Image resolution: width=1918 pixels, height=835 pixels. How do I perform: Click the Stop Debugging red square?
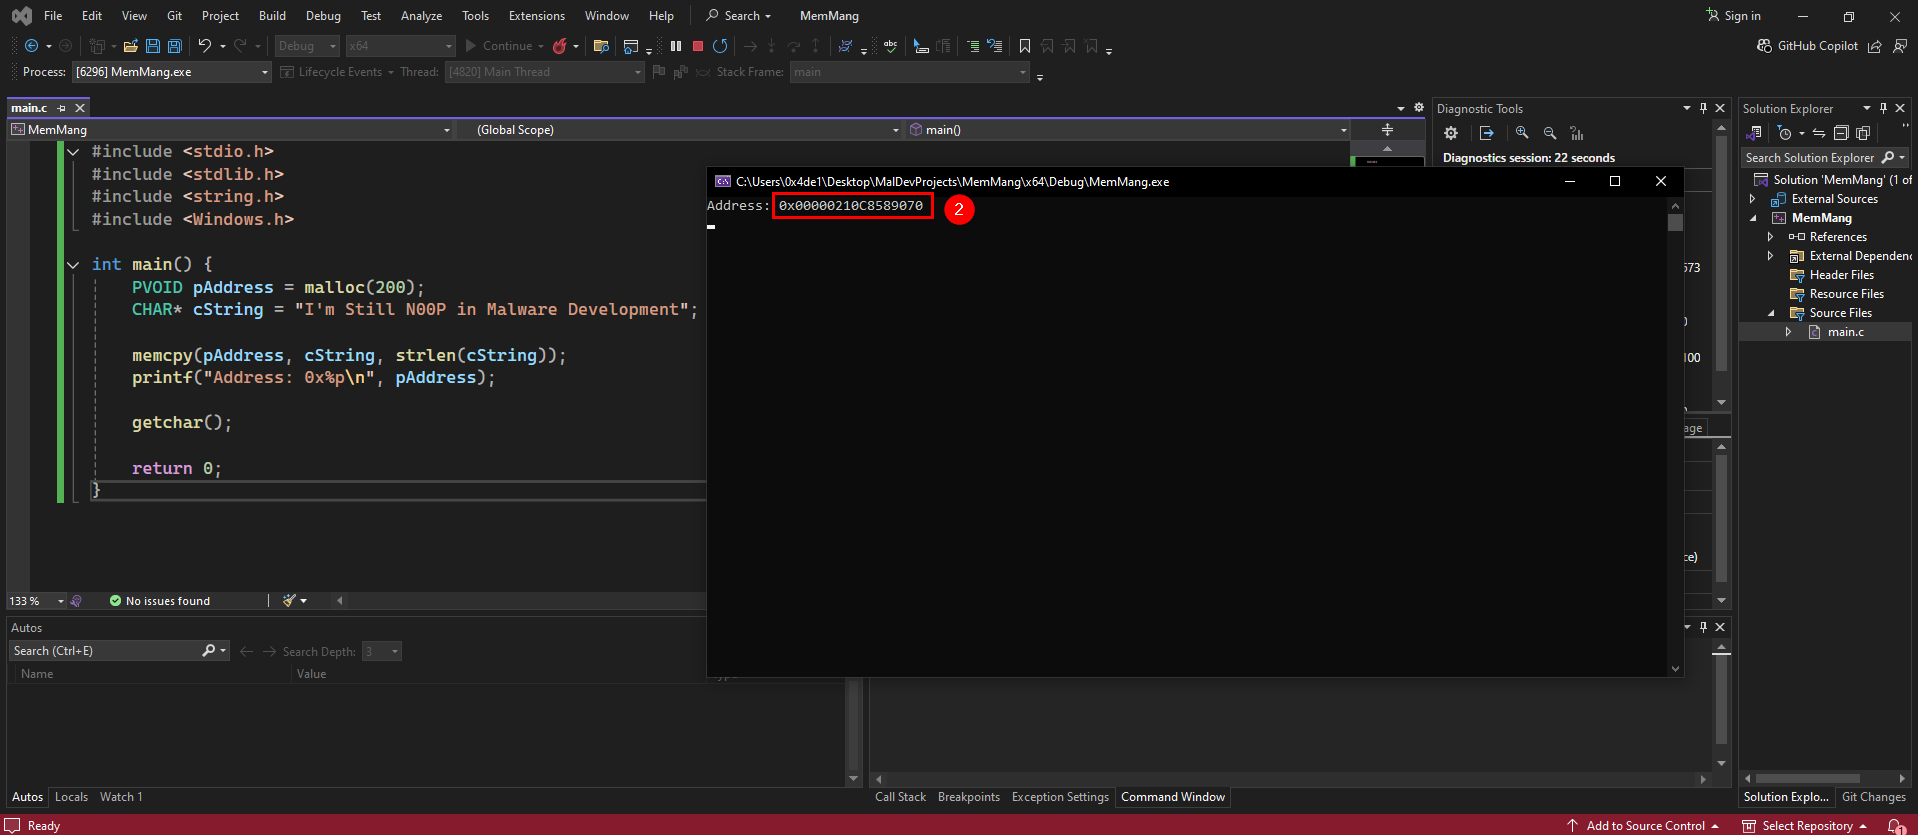click(x=698, y=46)
